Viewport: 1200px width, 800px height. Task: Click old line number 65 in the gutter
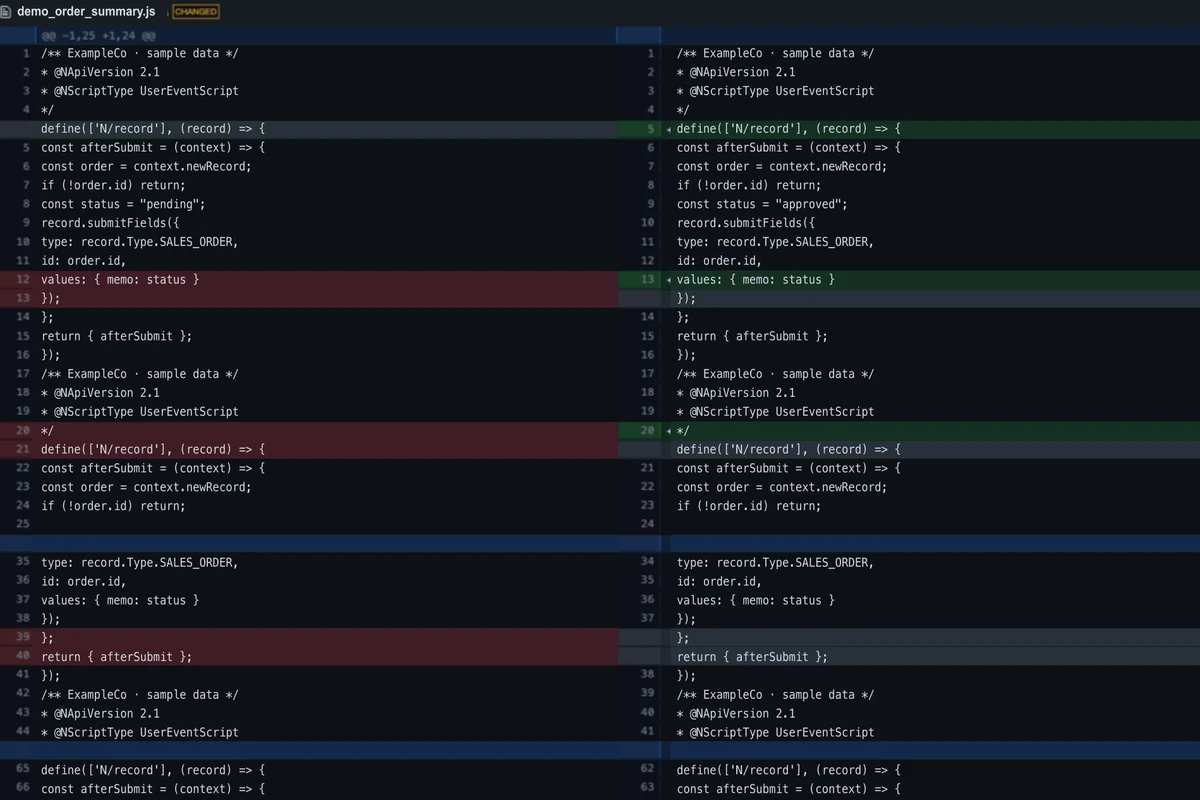pos(22,770)
